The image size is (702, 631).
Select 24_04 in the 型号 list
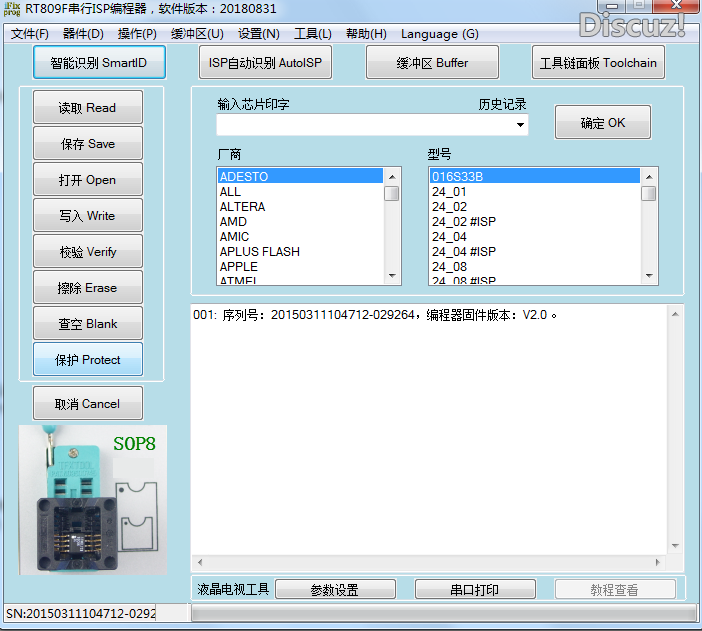point(449,237)
